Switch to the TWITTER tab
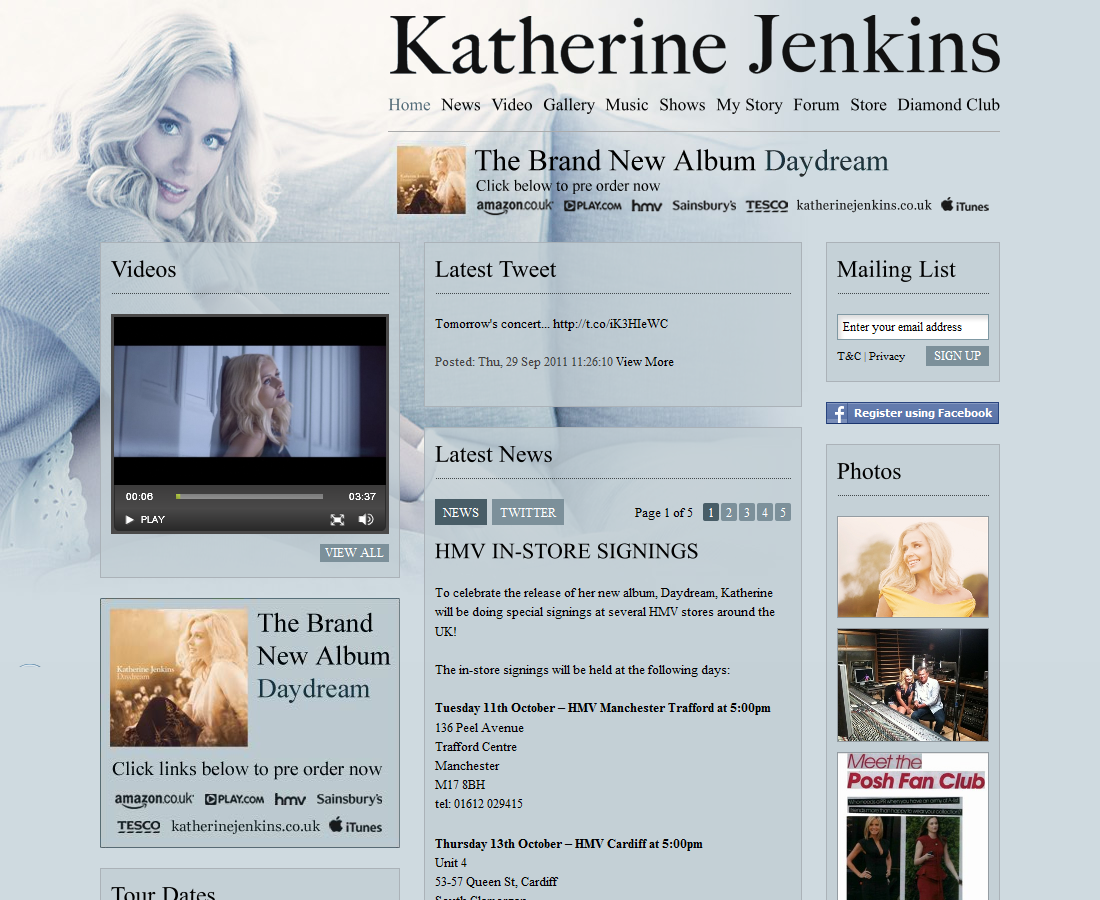The height and width of the screenshot is (900, 1100). tap(528, 512)
